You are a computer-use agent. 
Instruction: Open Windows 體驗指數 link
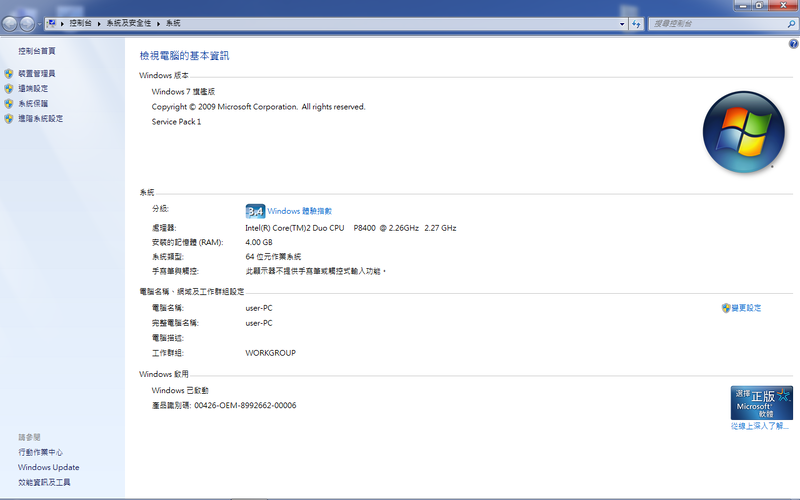299,211
